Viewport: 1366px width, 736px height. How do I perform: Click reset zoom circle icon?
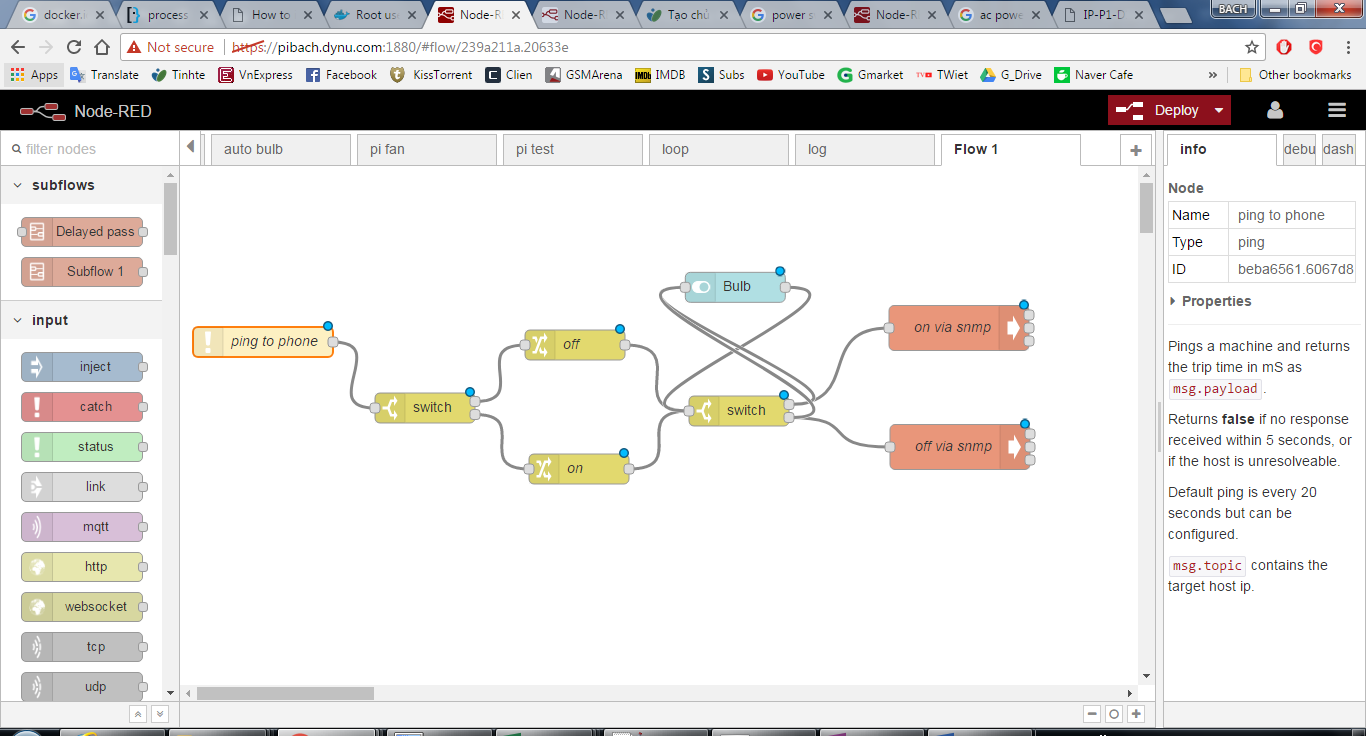[x=1113, y=714]
